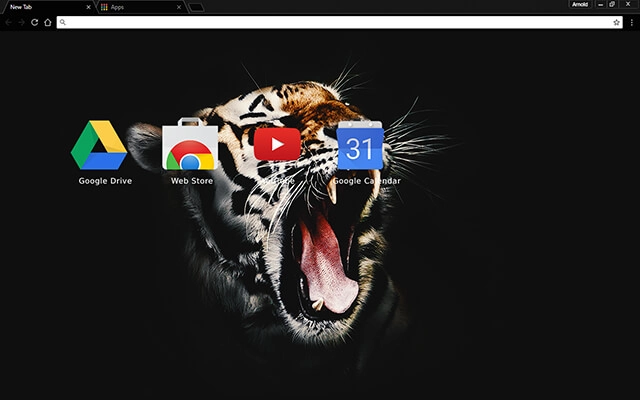Switch to the Apps tab
640x400 pixels.
coord(142,7)
